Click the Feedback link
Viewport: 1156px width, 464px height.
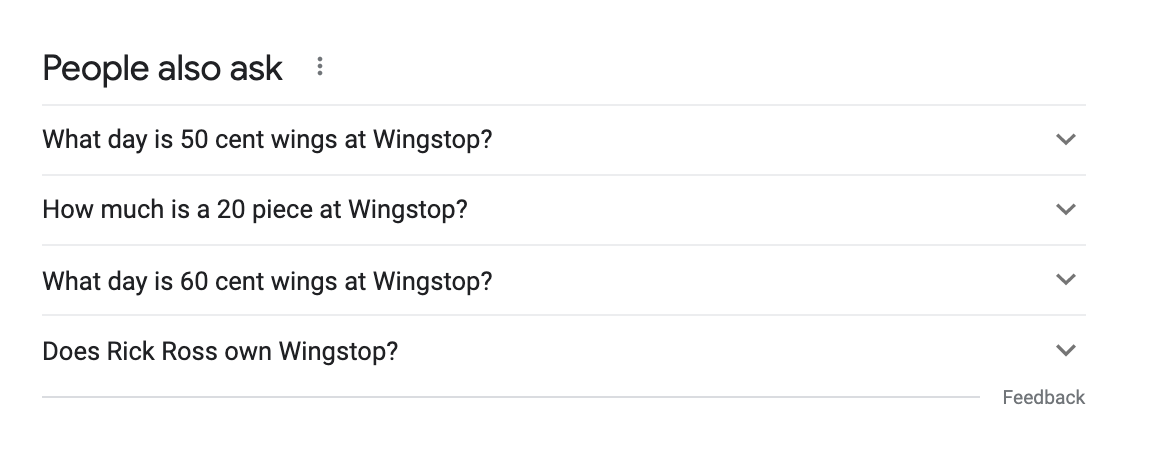(x=1043, y=398)
